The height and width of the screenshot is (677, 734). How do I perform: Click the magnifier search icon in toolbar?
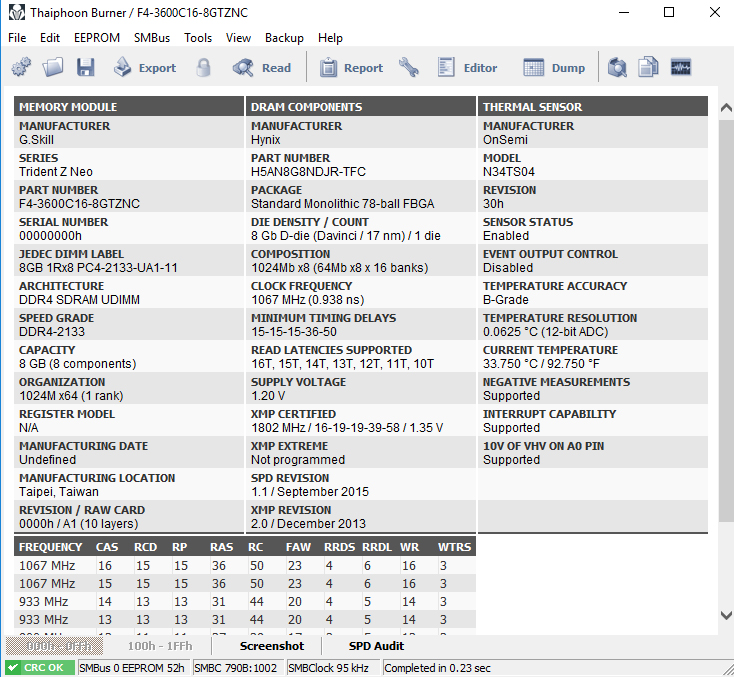click(x=617, y=67)
